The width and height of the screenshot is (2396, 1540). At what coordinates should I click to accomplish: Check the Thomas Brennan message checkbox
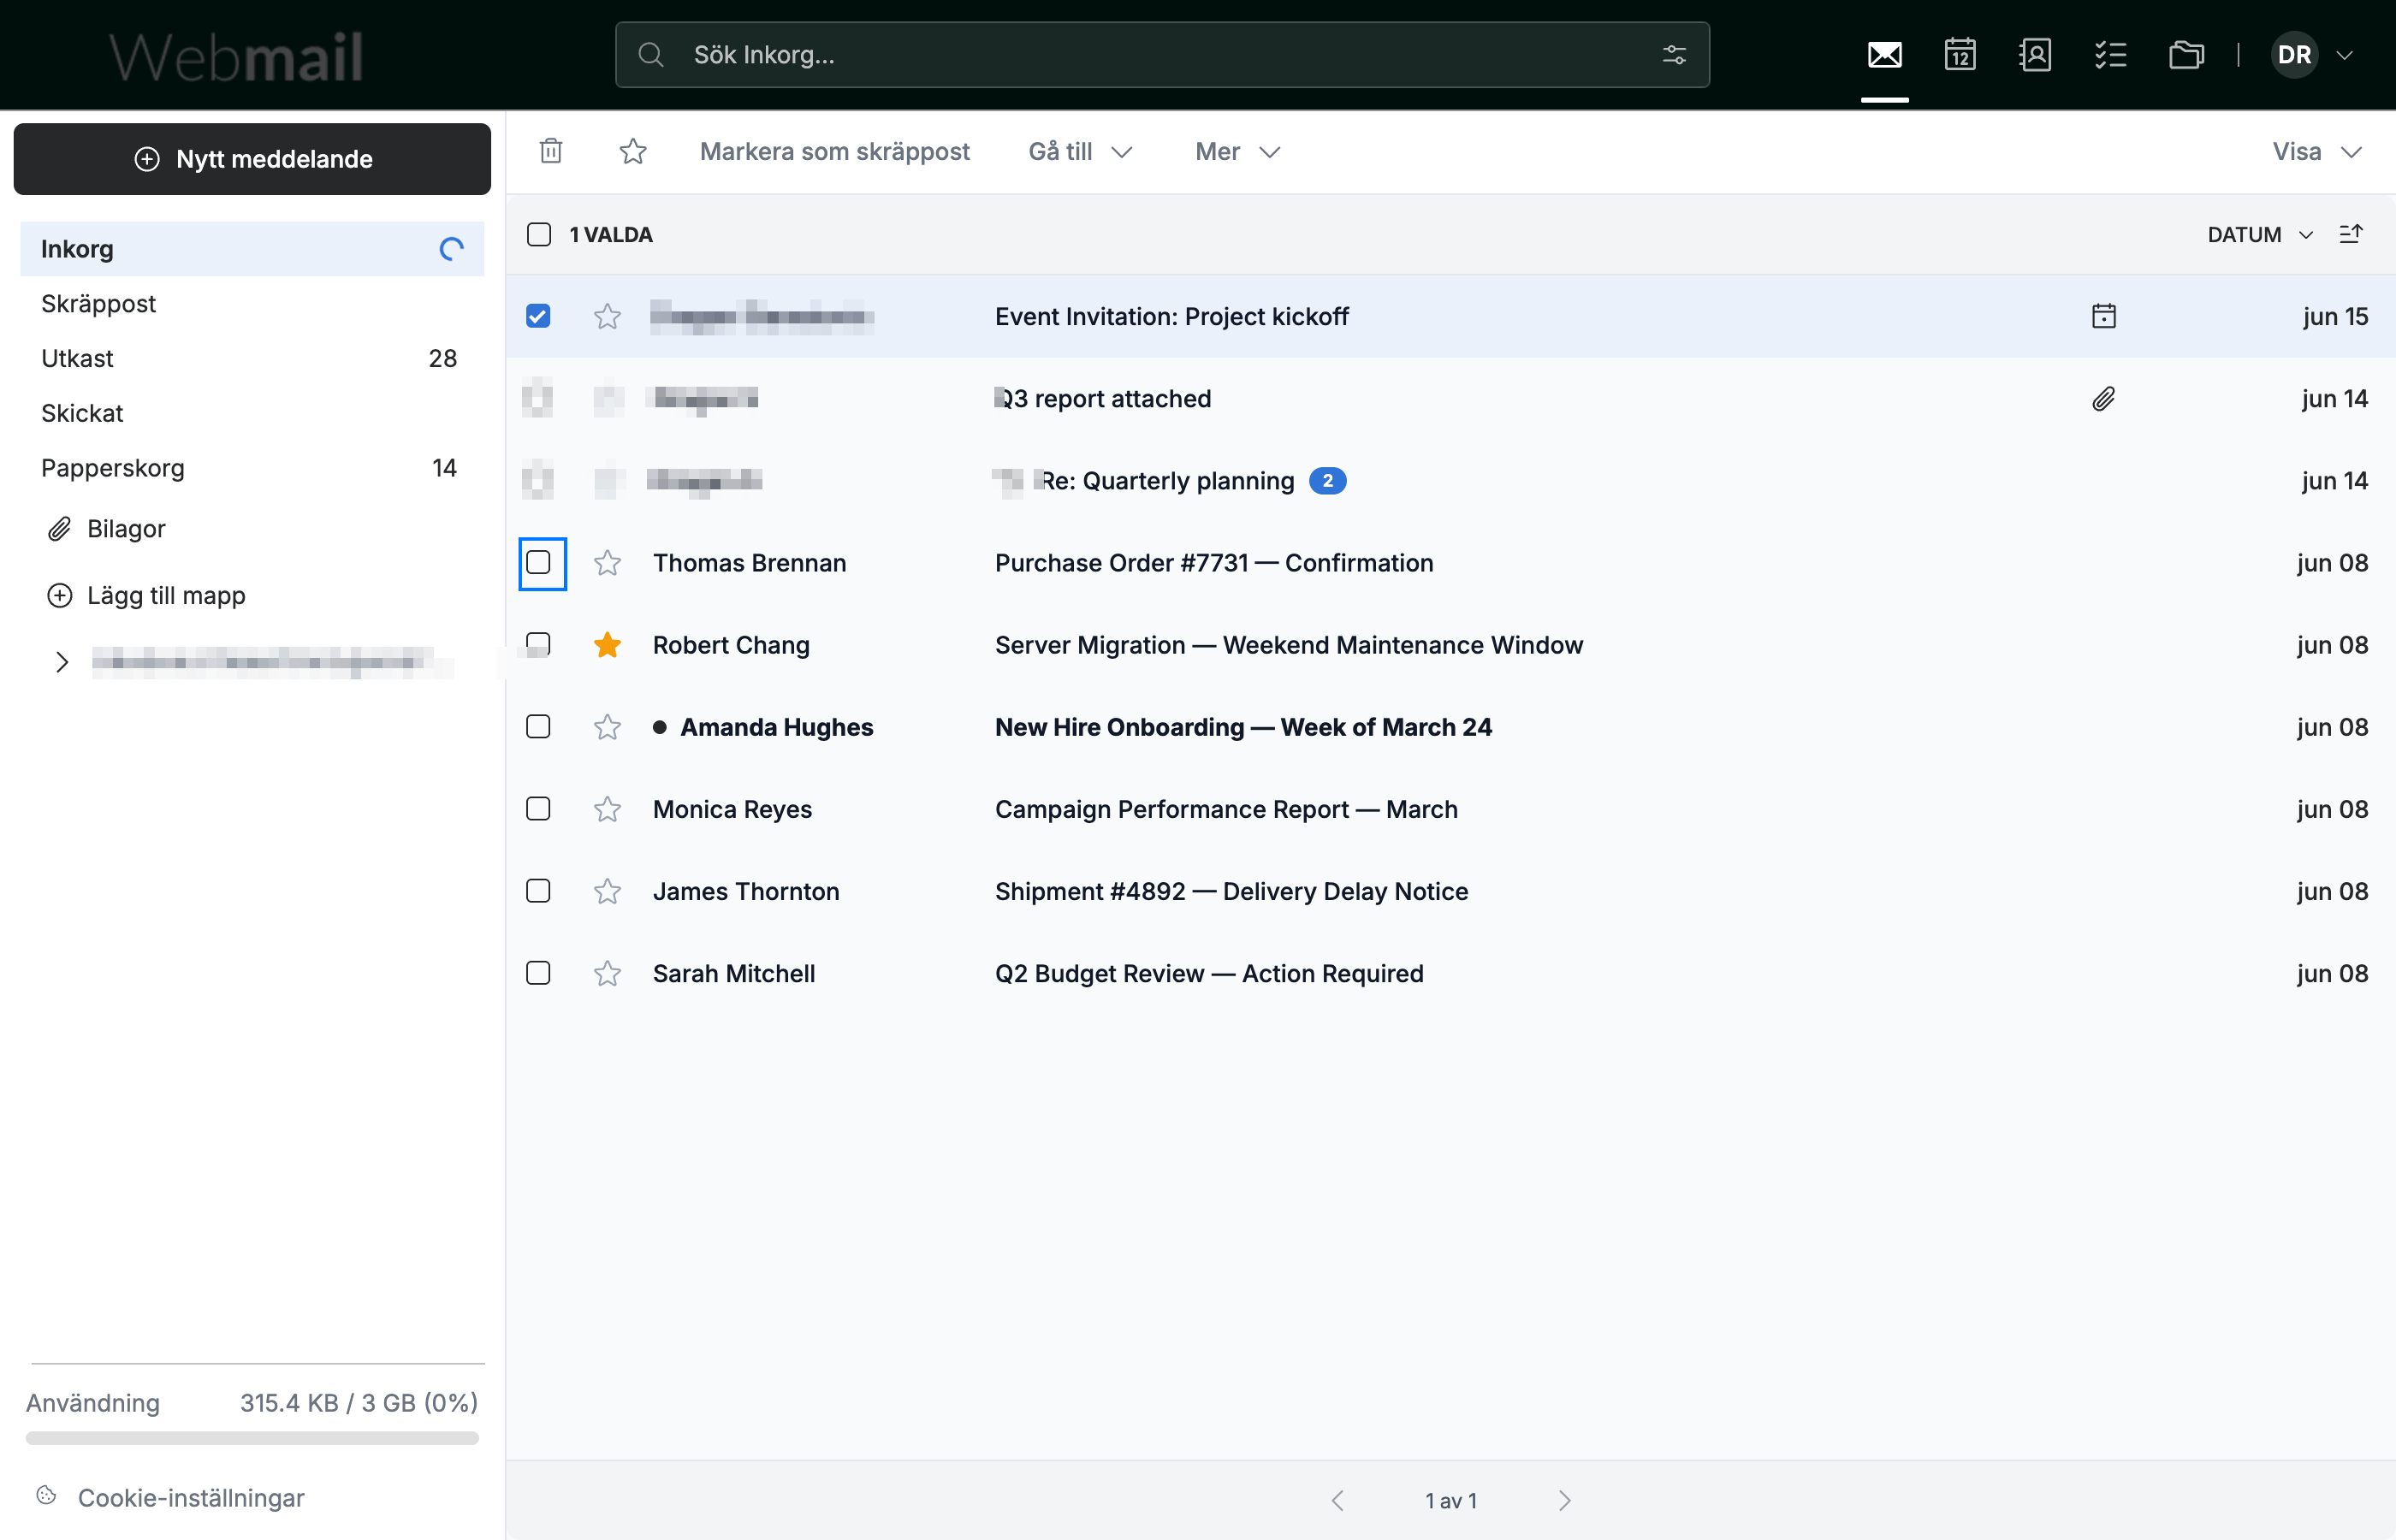click(x=538, y=562)
